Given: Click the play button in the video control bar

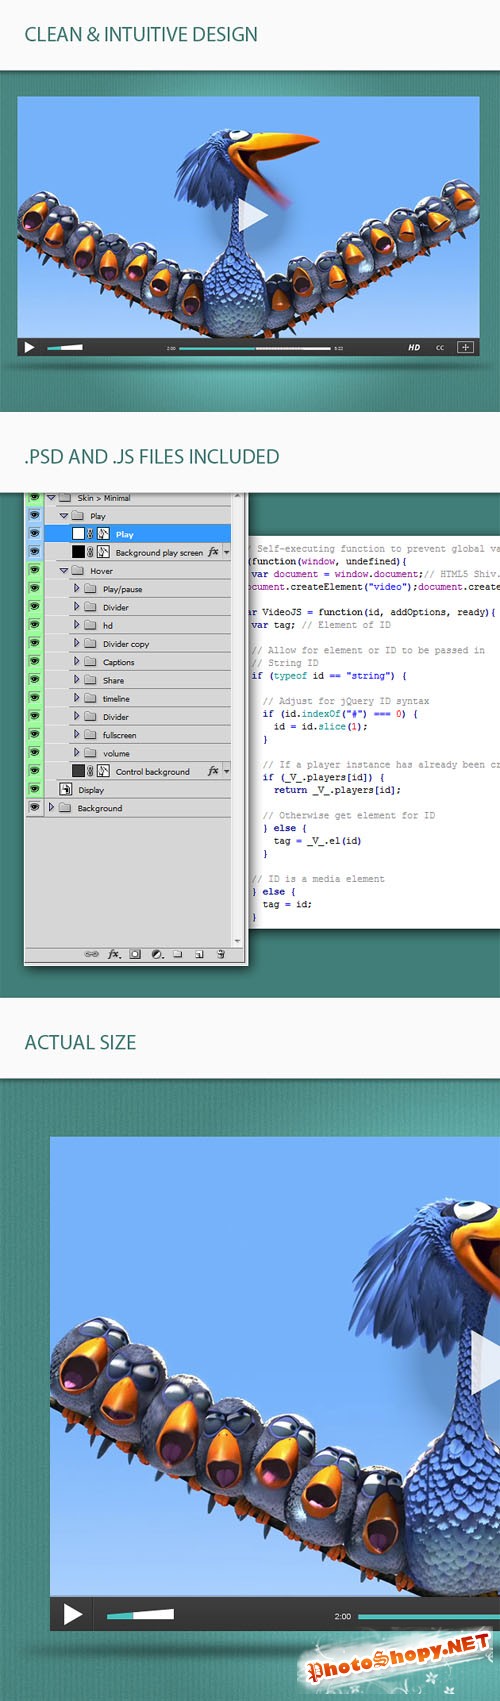Looking at the screenshot, I should 29,347.
